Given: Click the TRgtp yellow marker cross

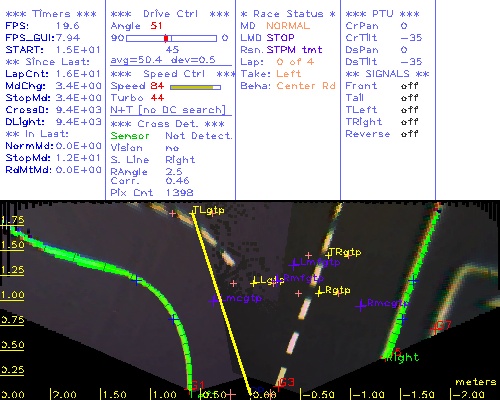Looking at the screenshot, I should click(329, 254).
